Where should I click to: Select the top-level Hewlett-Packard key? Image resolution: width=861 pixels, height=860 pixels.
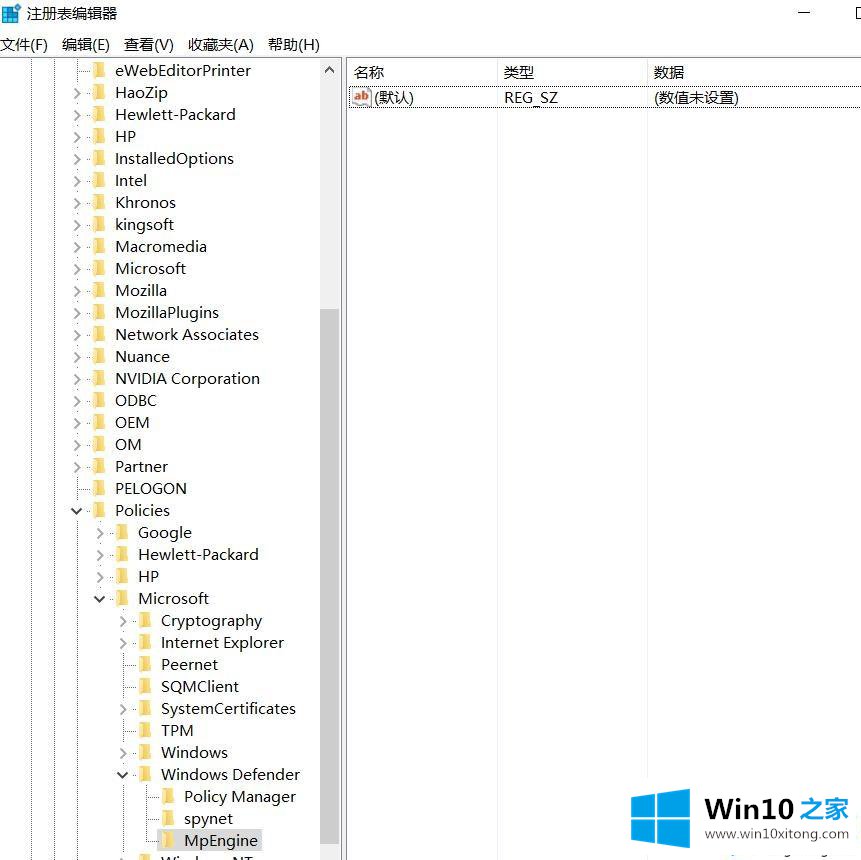pos(175,114)
